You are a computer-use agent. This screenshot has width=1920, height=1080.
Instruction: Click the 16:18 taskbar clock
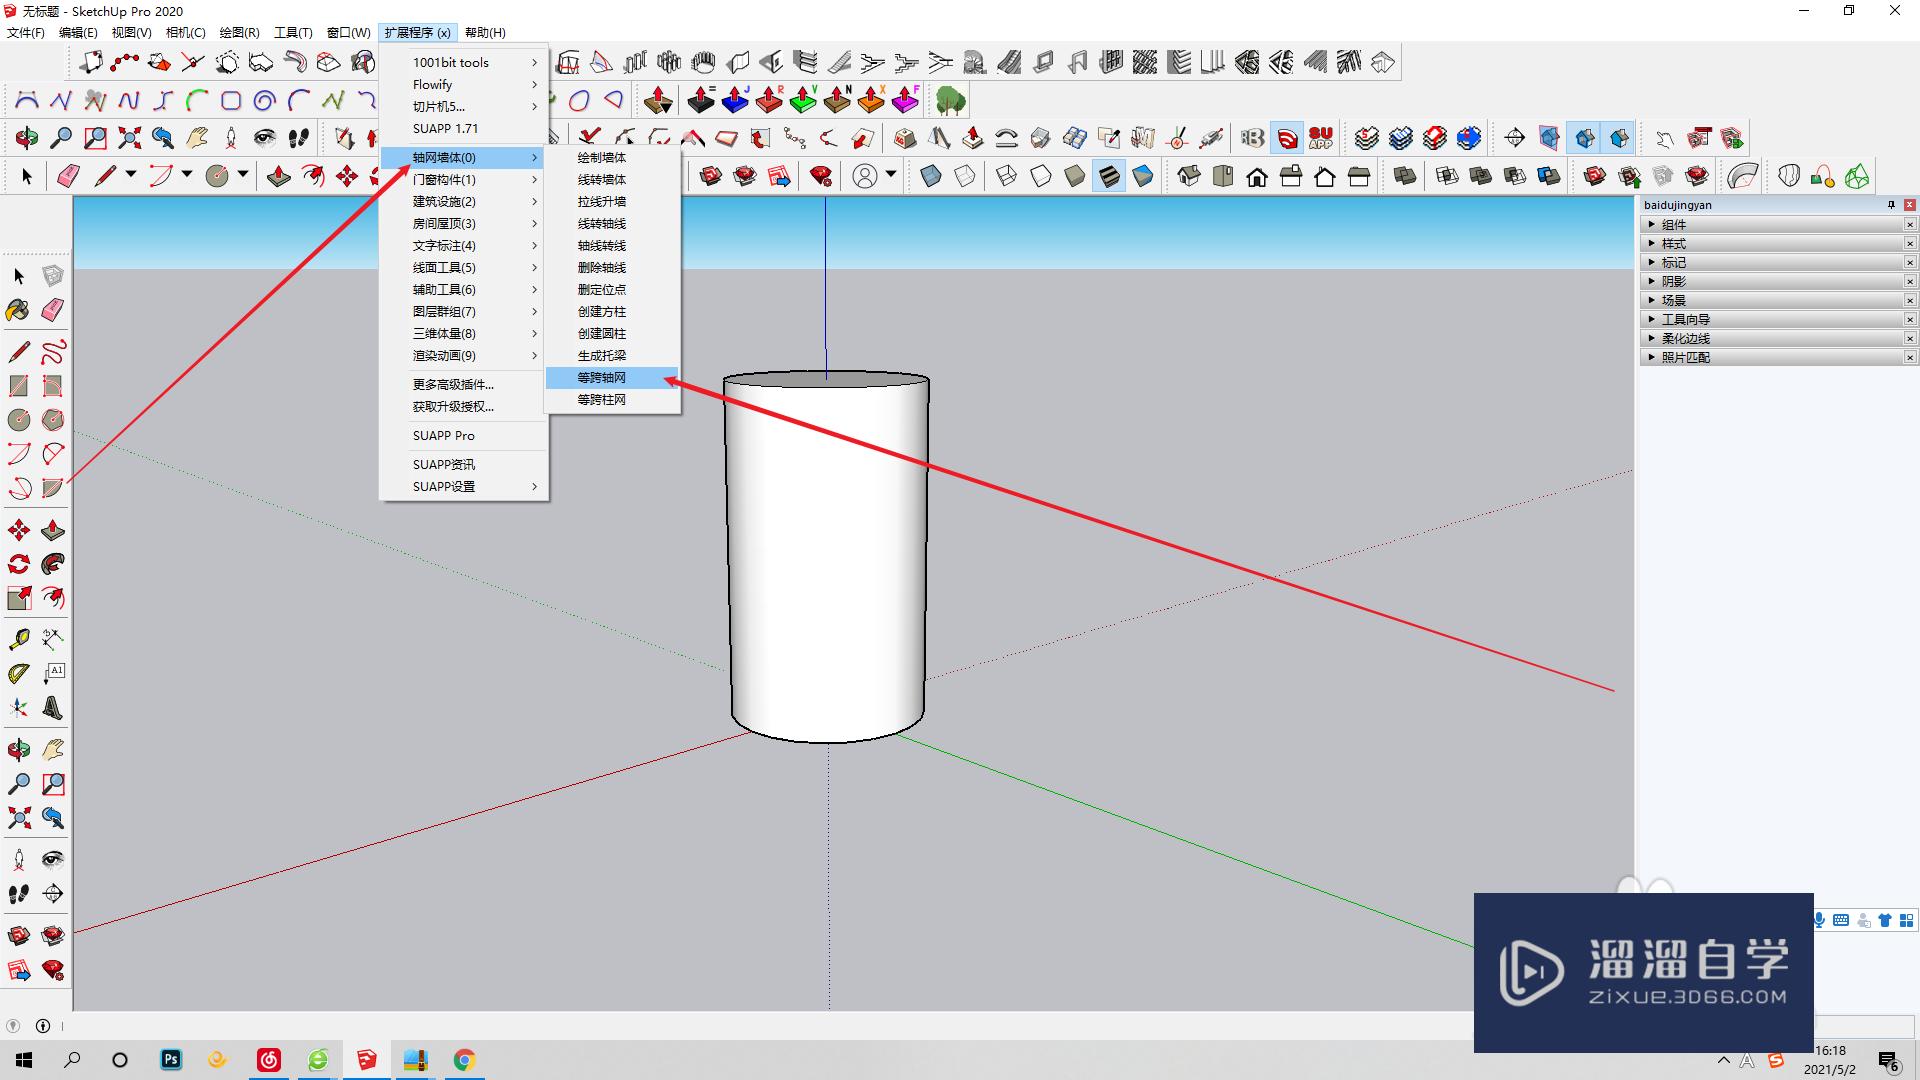point(1830,1051)
